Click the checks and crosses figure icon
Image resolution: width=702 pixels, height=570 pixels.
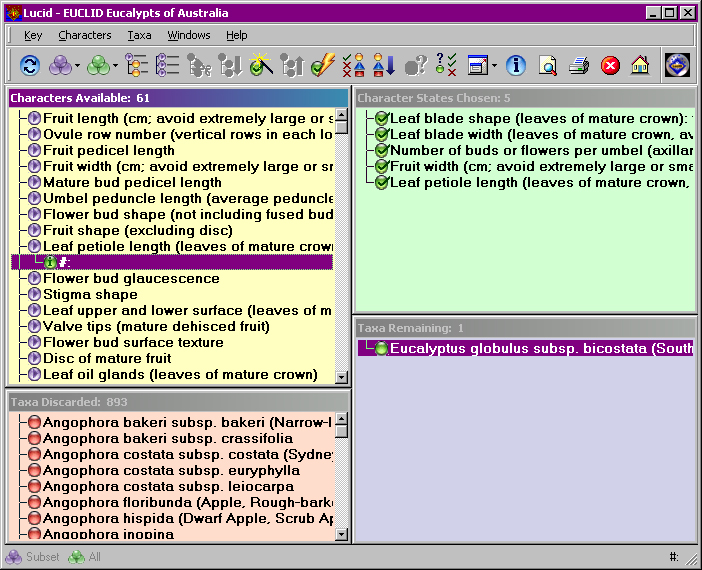[353, 65]
